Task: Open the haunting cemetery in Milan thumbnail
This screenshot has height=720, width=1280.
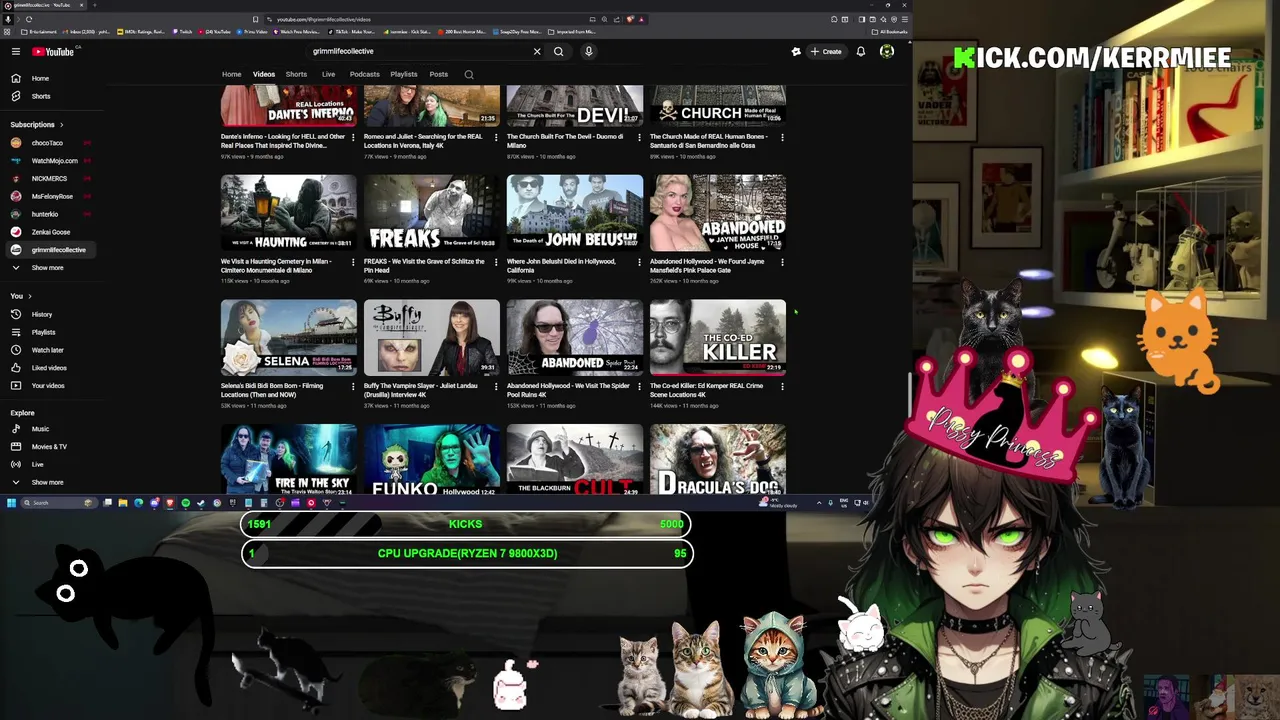Action: 289,213
